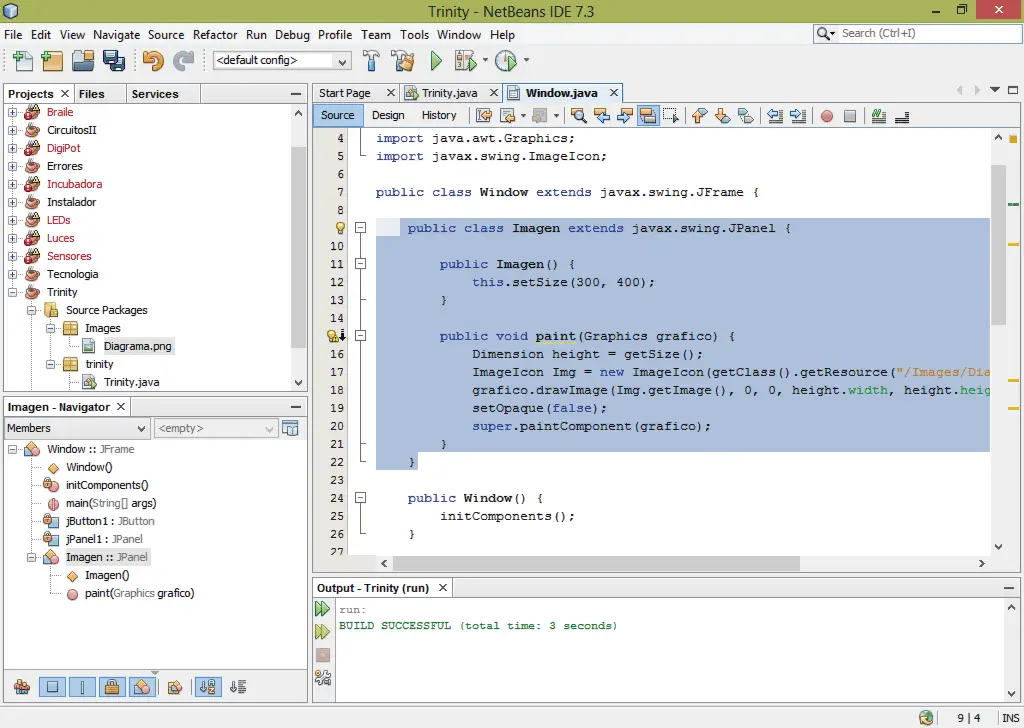Collapse the Imagen class code fold
Screen dimensions: 1024x728
click(x=361, y=227)
